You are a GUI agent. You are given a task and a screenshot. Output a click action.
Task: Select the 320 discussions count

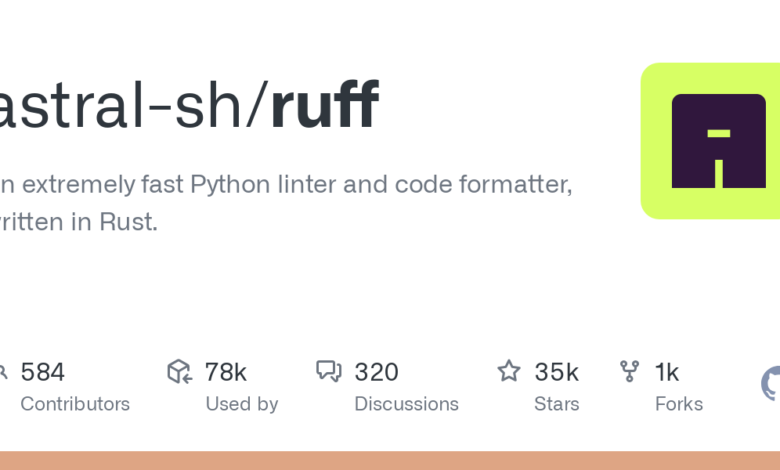[376, 372]
